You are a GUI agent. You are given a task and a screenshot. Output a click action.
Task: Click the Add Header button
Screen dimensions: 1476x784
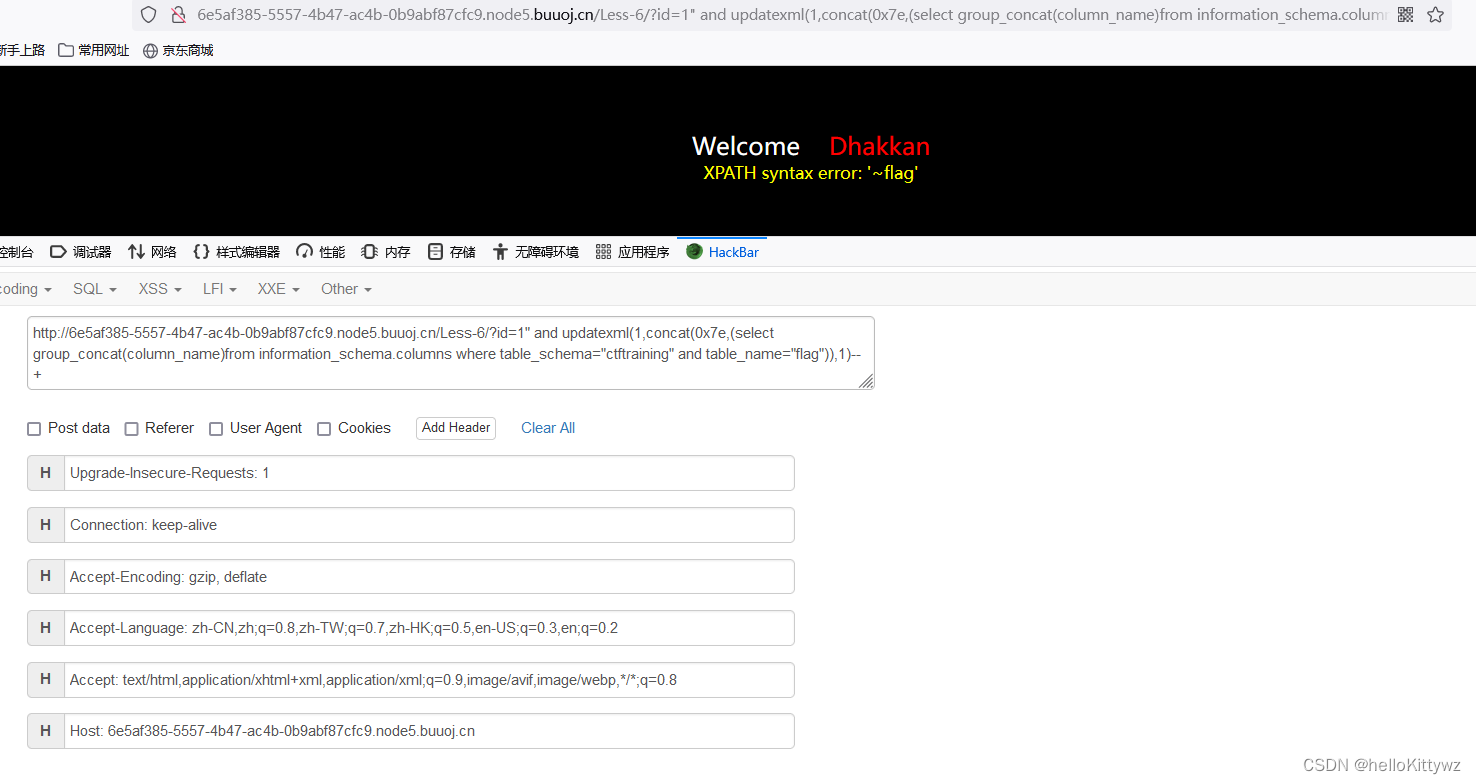pos(456,428)
